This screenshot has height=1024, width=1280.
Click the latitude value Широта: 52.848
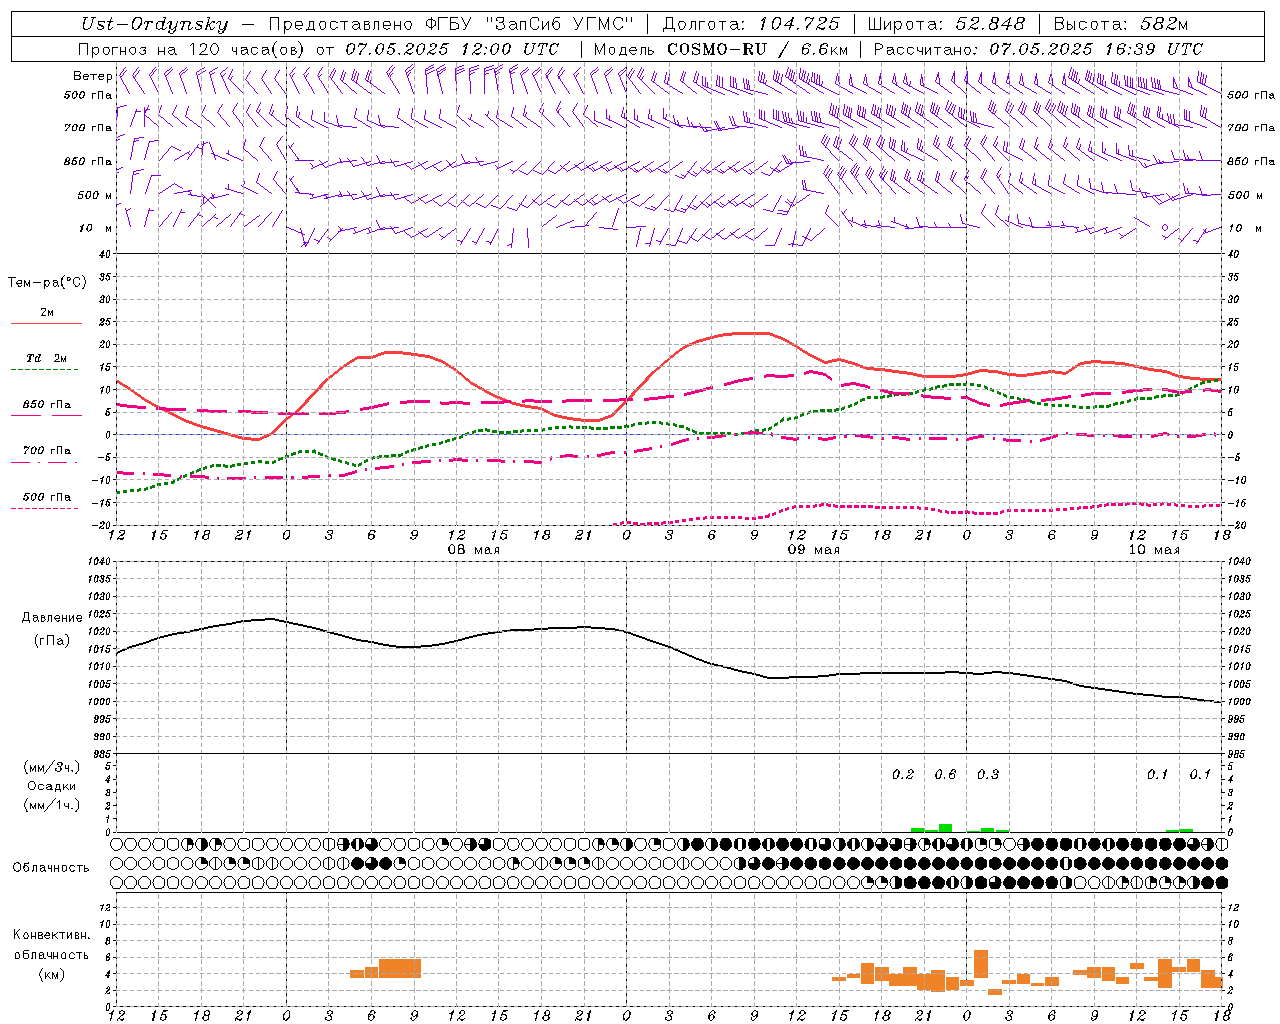point(946,24)
